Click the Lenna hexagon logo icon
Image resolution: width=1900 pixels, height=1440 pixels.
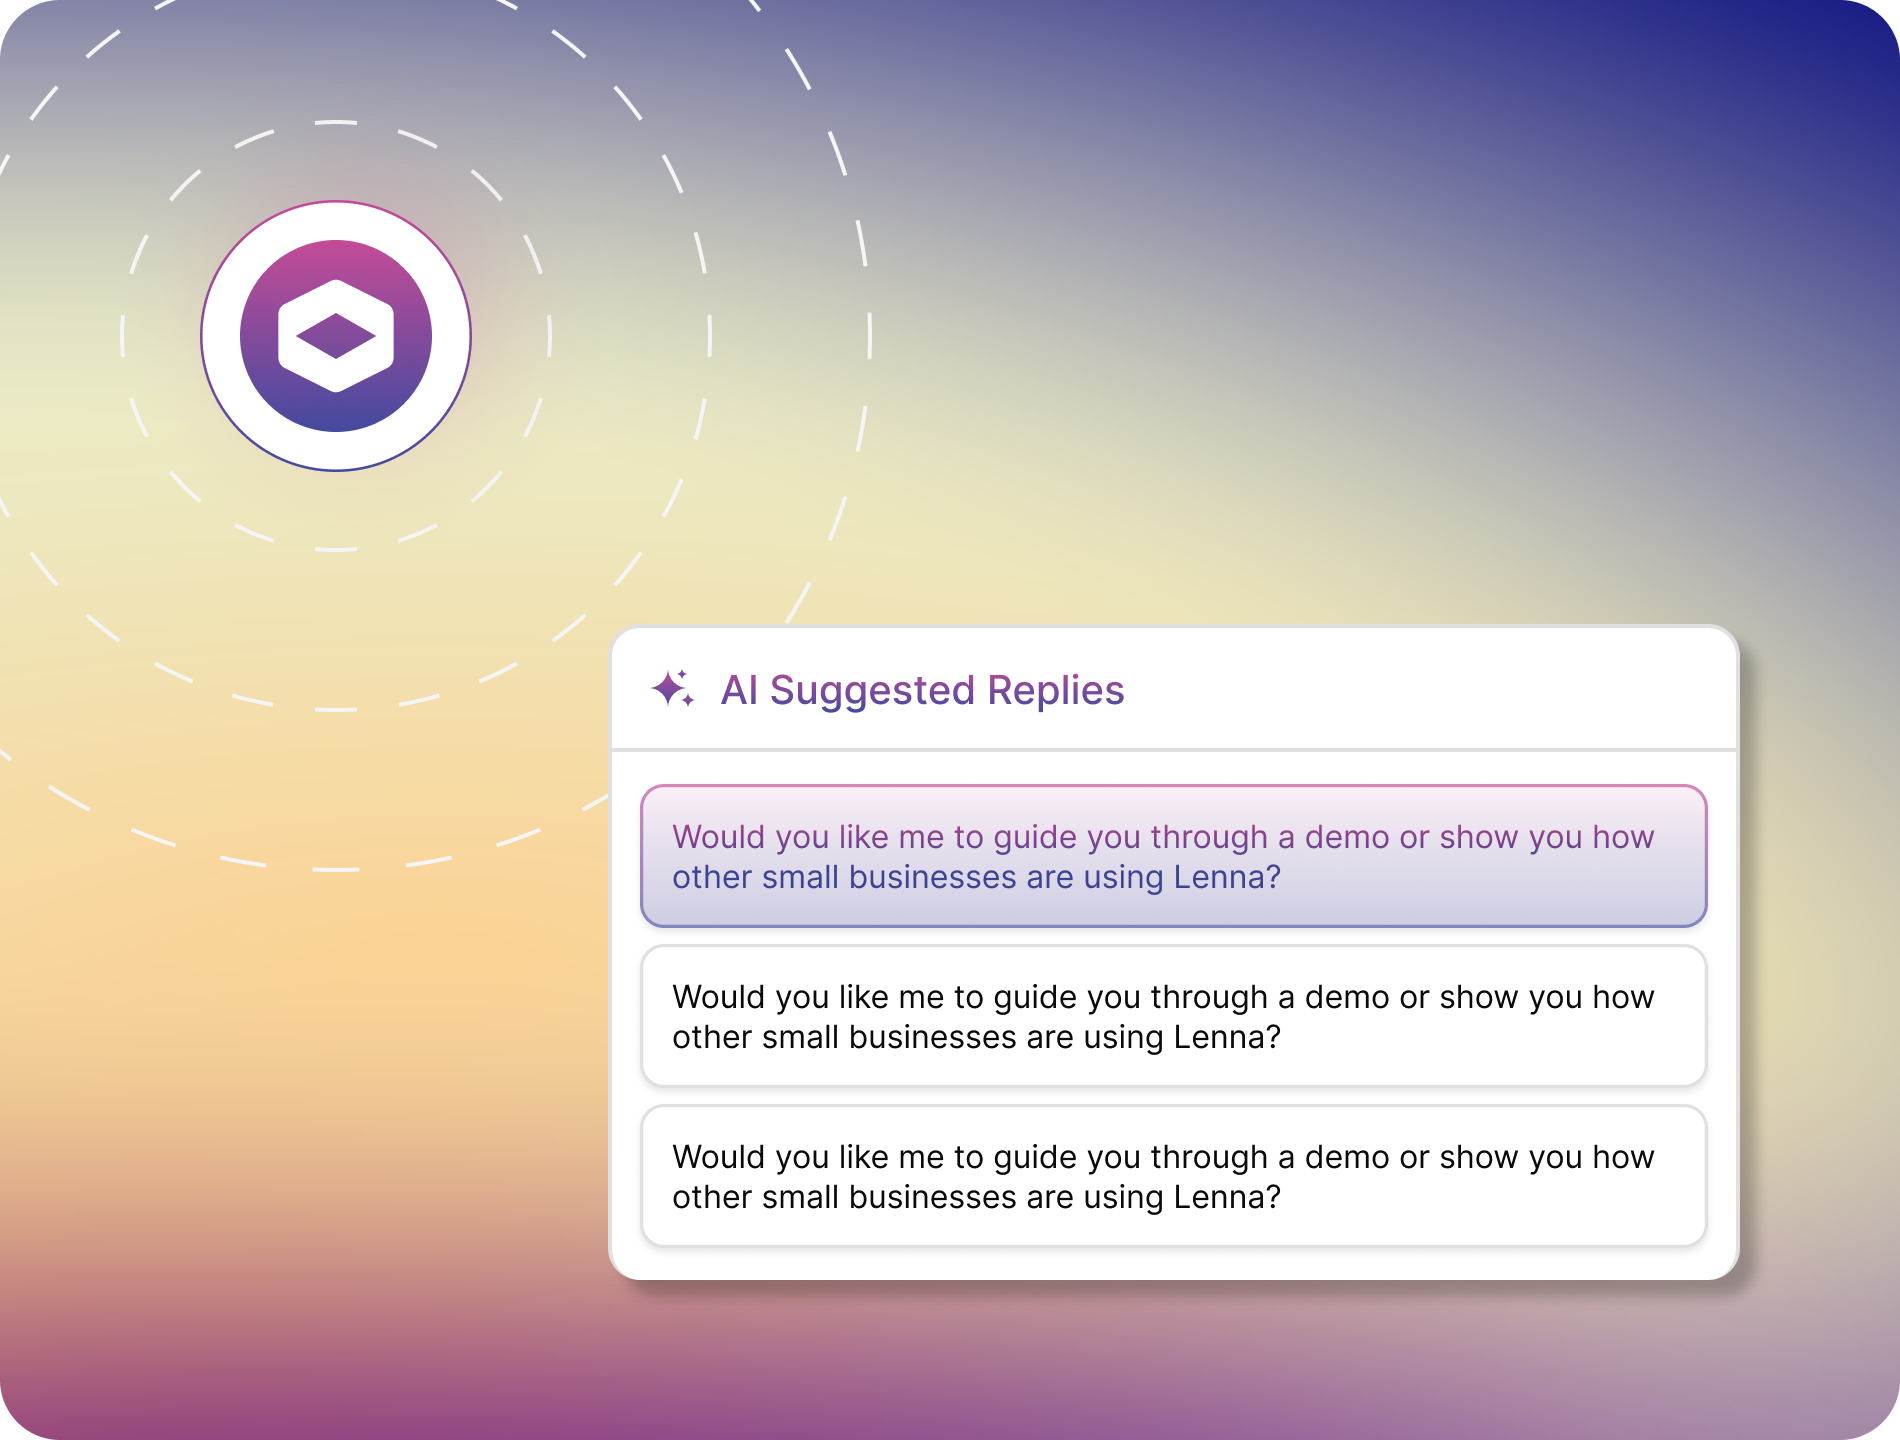(336, 336)
